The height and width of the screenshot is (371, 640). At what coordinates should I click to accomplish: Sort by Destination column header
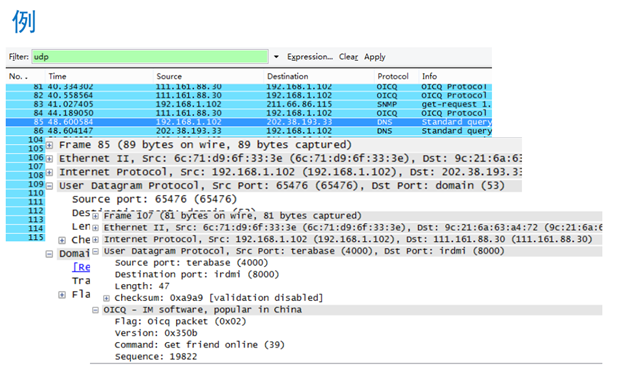pyautogui.click(x=288, y=76)
